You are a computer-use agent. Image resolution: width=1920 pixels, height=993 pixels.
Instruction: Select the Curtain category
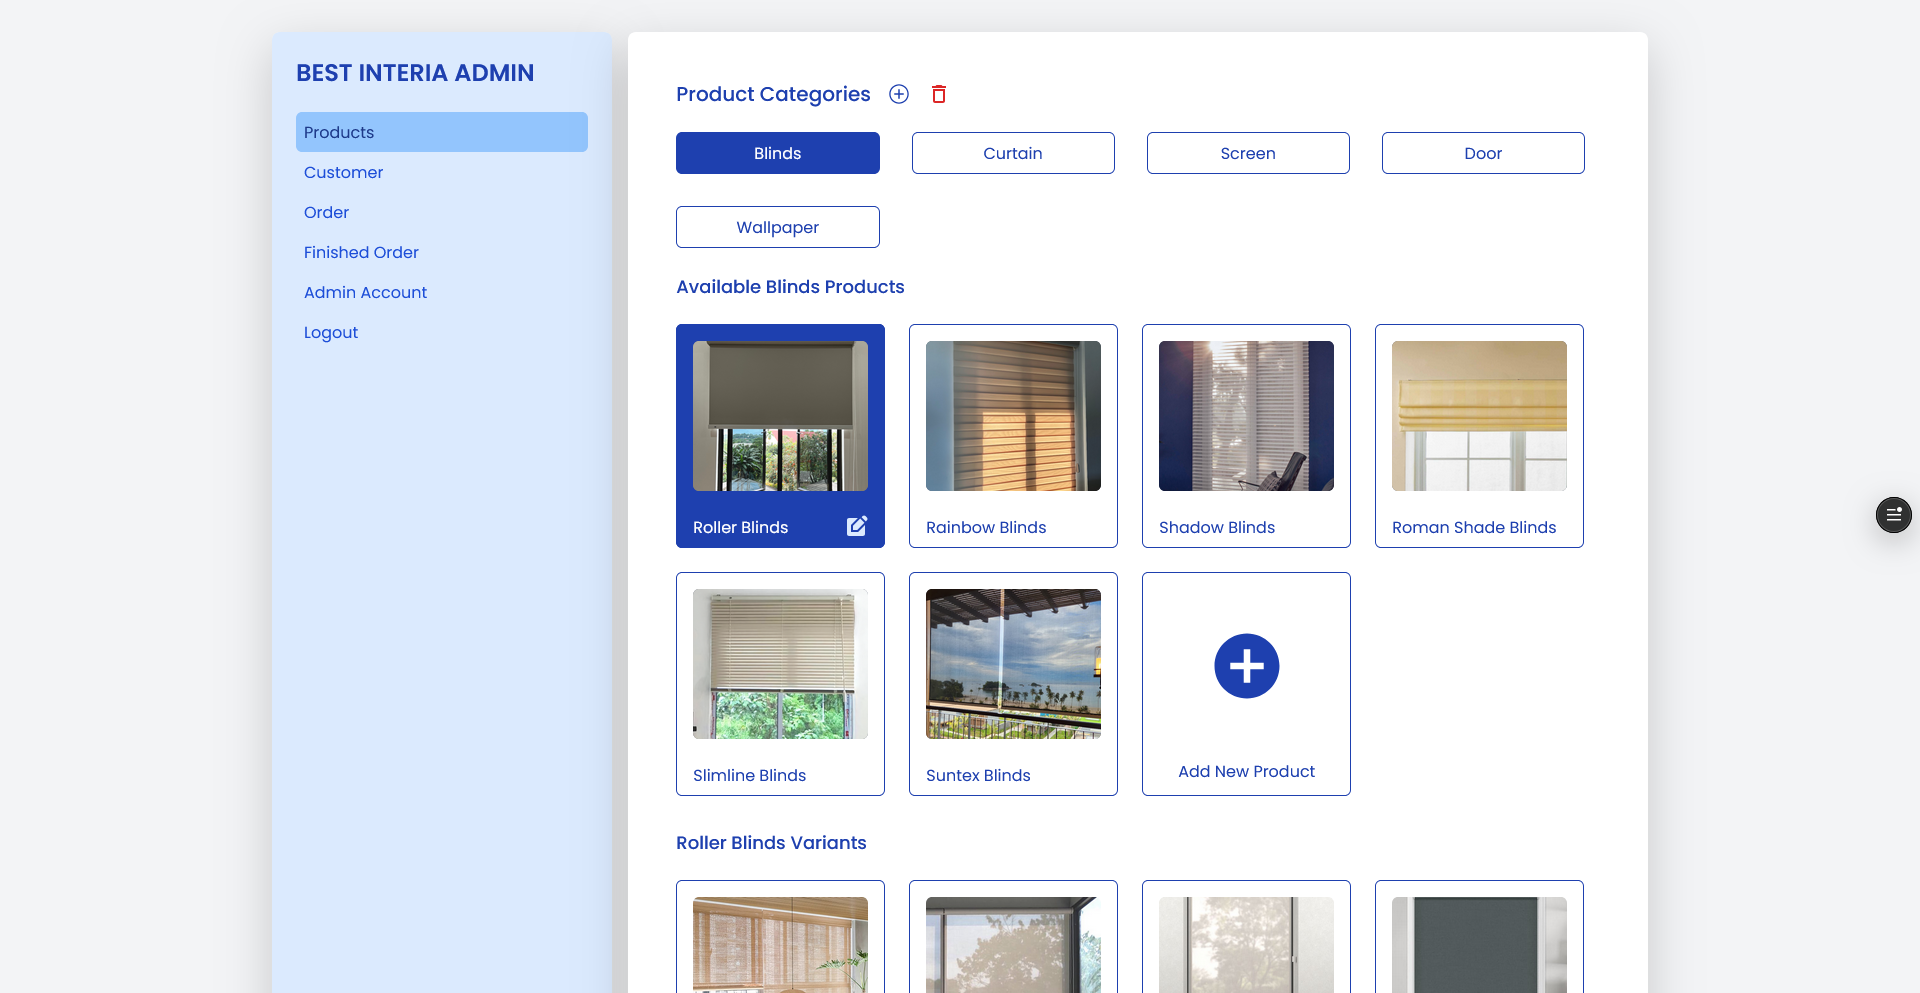pos(1013,152)
